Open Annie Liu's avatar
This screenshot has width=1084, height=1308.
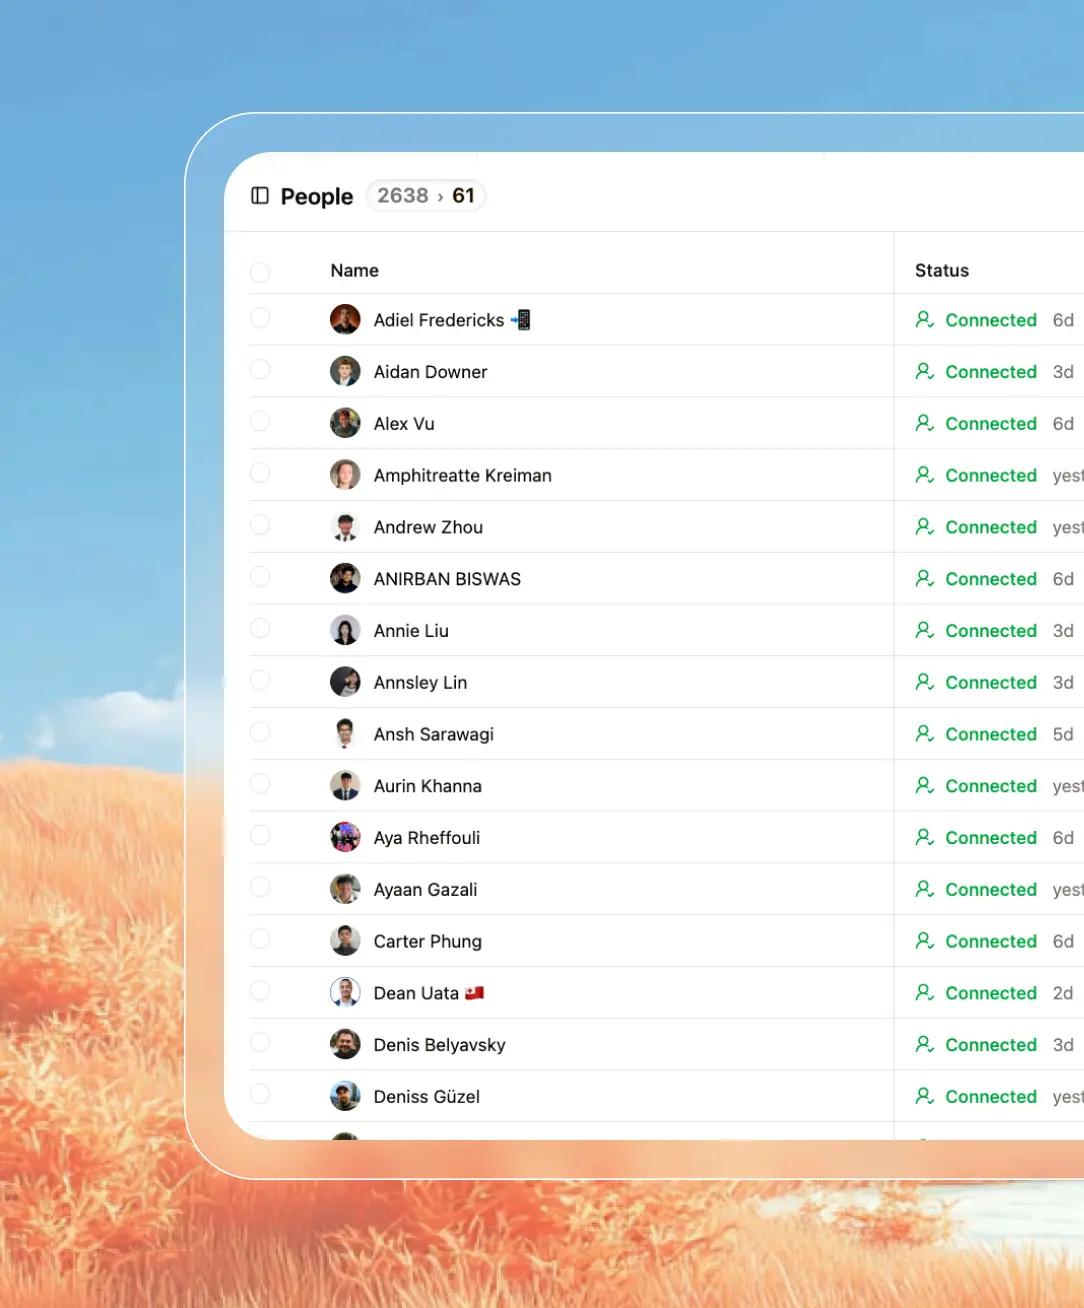click(345, 631)
